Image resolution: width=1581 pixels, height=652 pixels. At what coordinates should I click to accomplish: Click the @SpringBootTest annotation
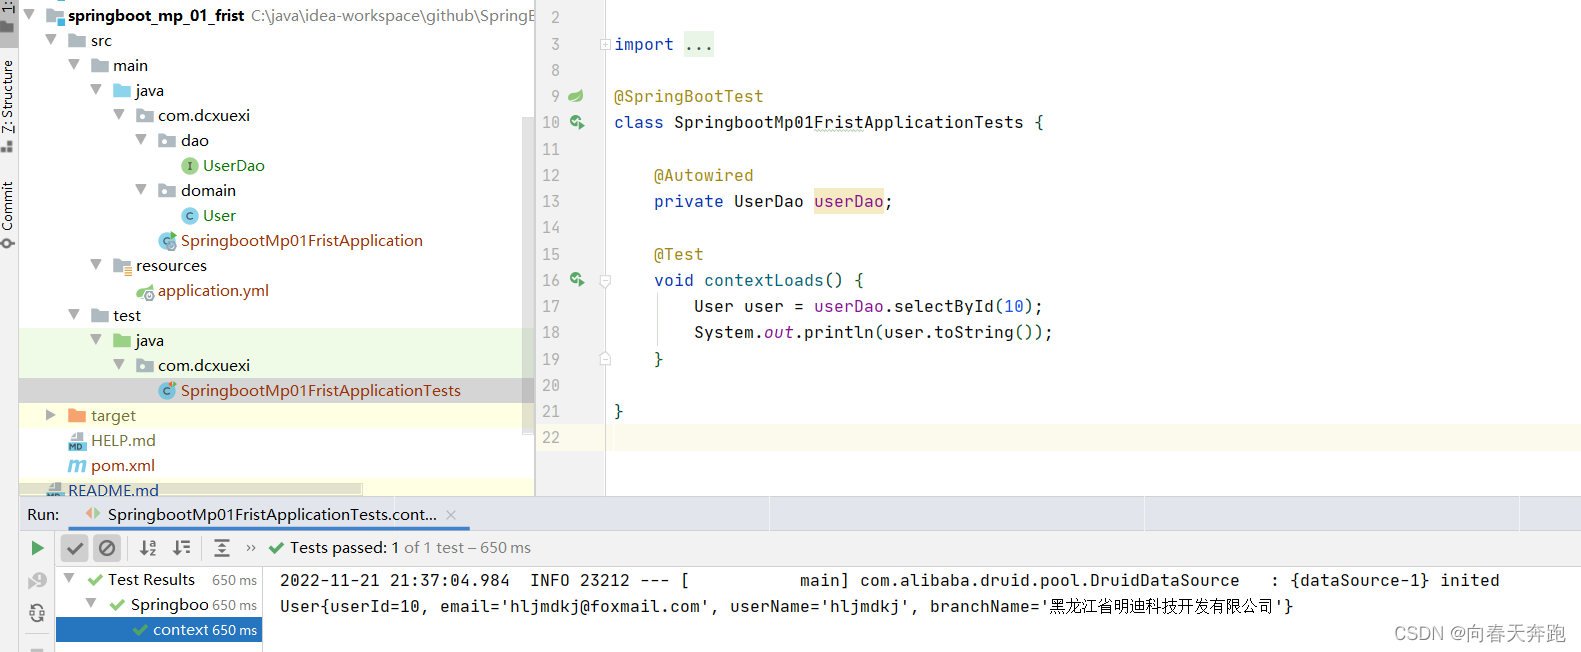[x=688, y=96]
